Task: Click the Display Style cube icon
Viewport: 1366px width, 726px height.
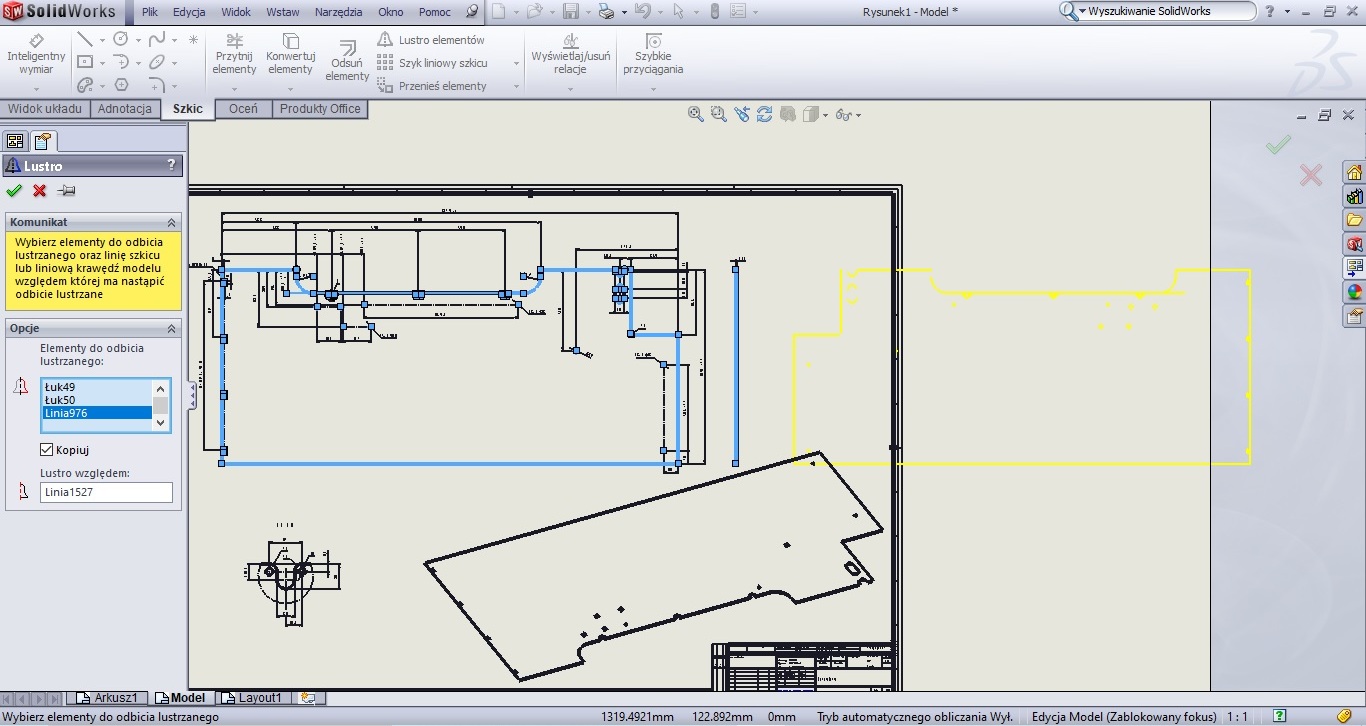Action: point(810,114)
